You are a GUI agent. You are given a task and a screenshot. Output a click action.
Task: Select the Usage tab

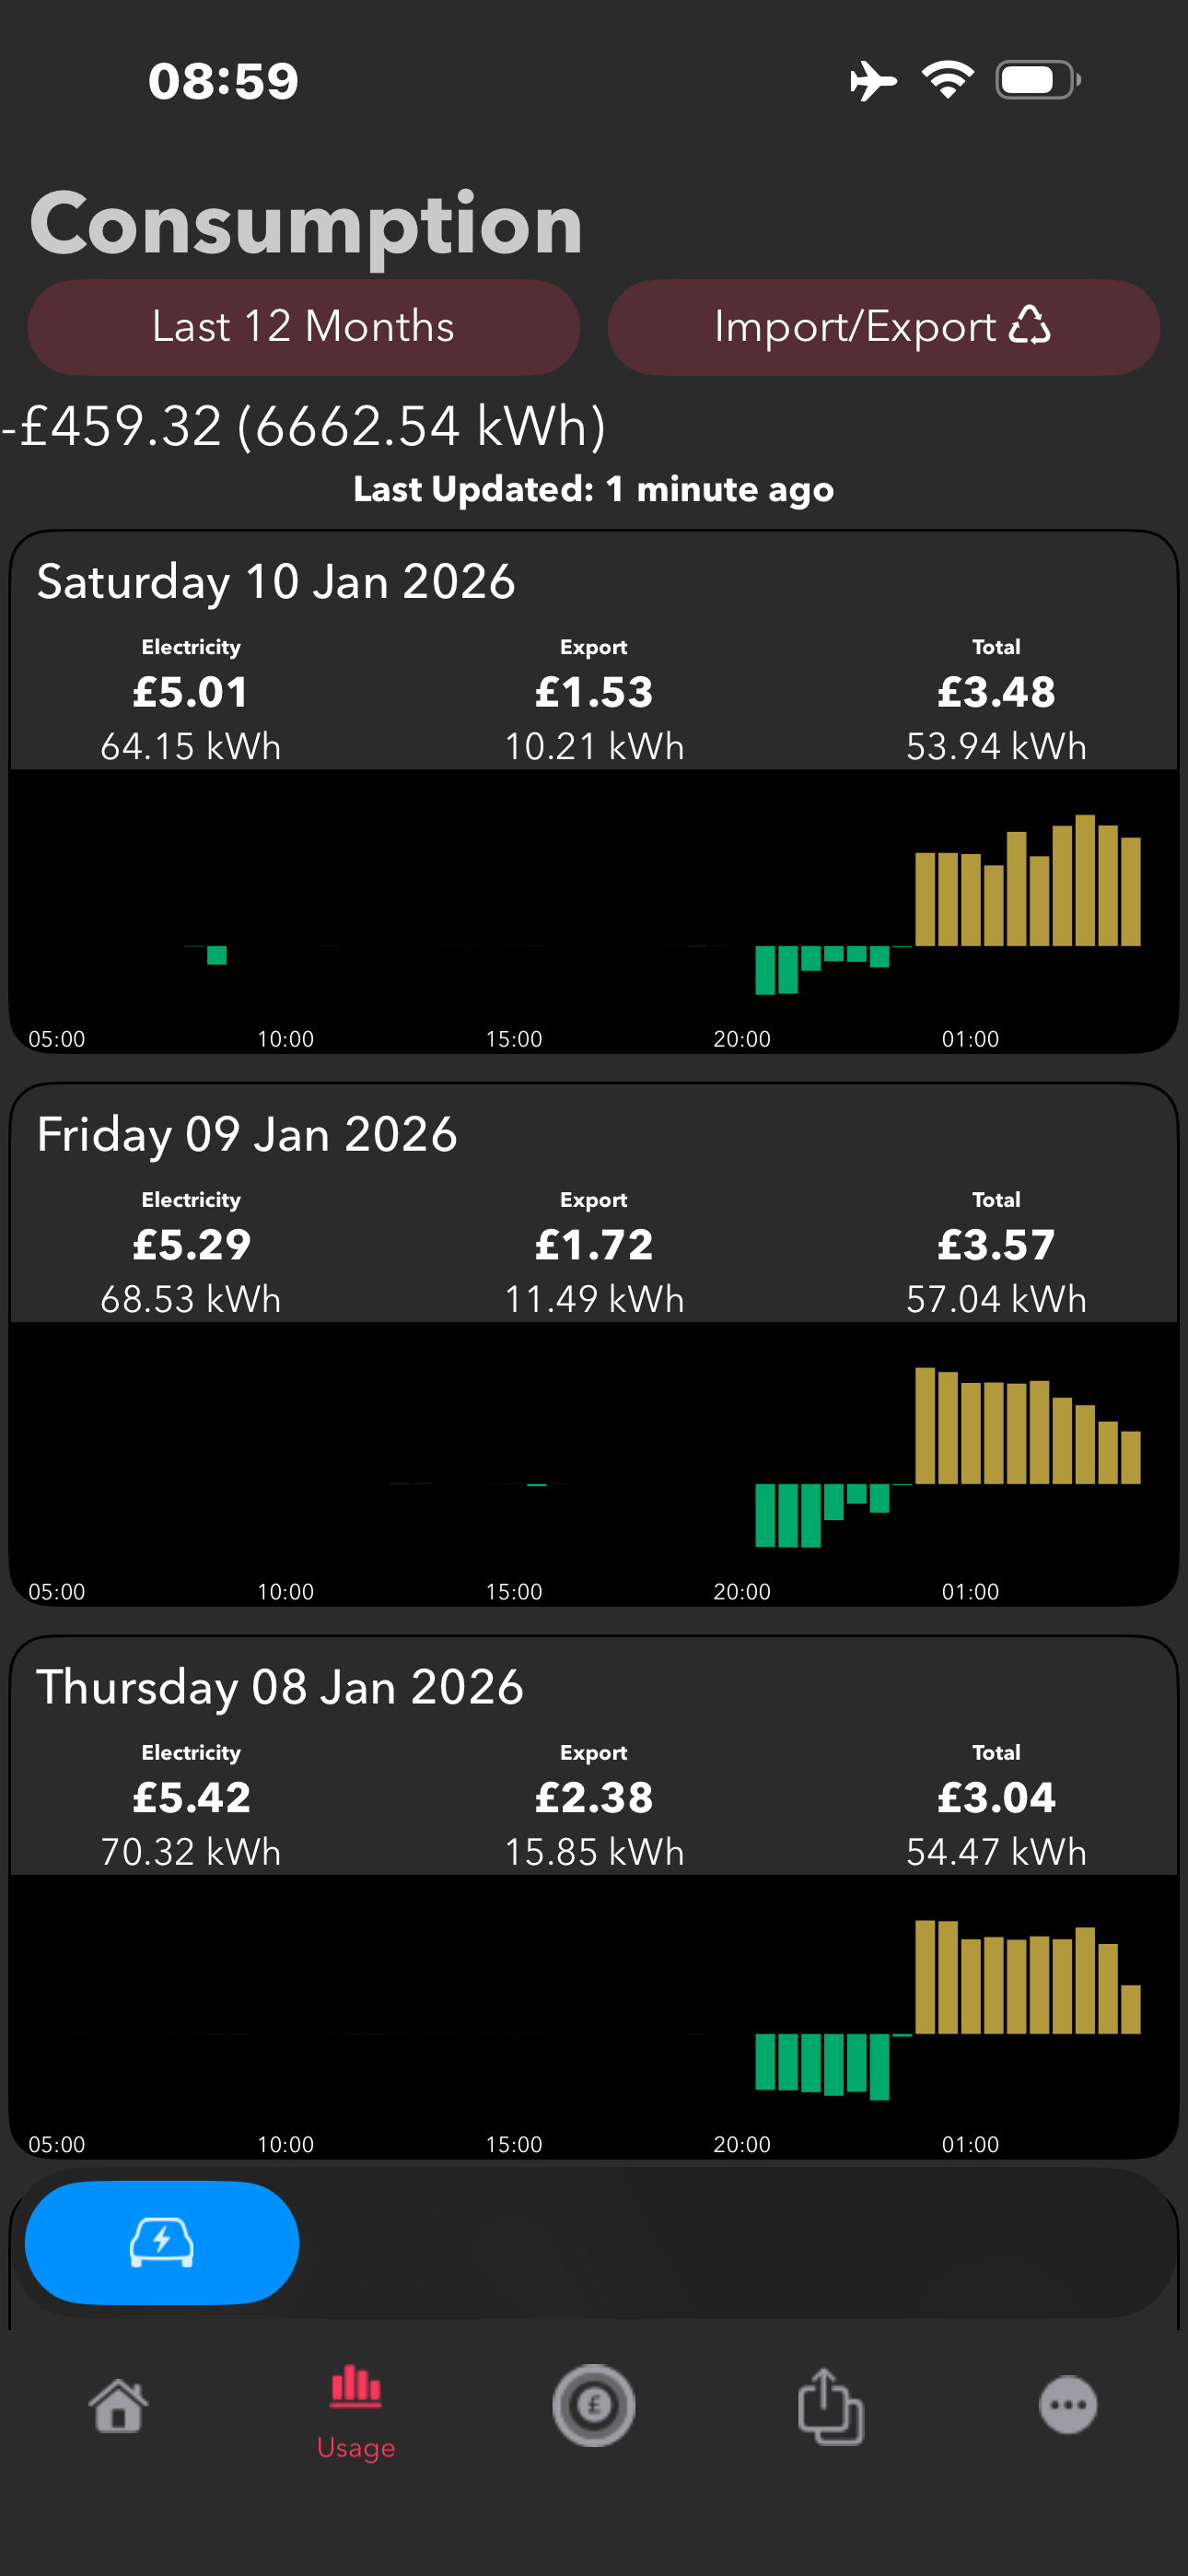tap(356, 2413)
